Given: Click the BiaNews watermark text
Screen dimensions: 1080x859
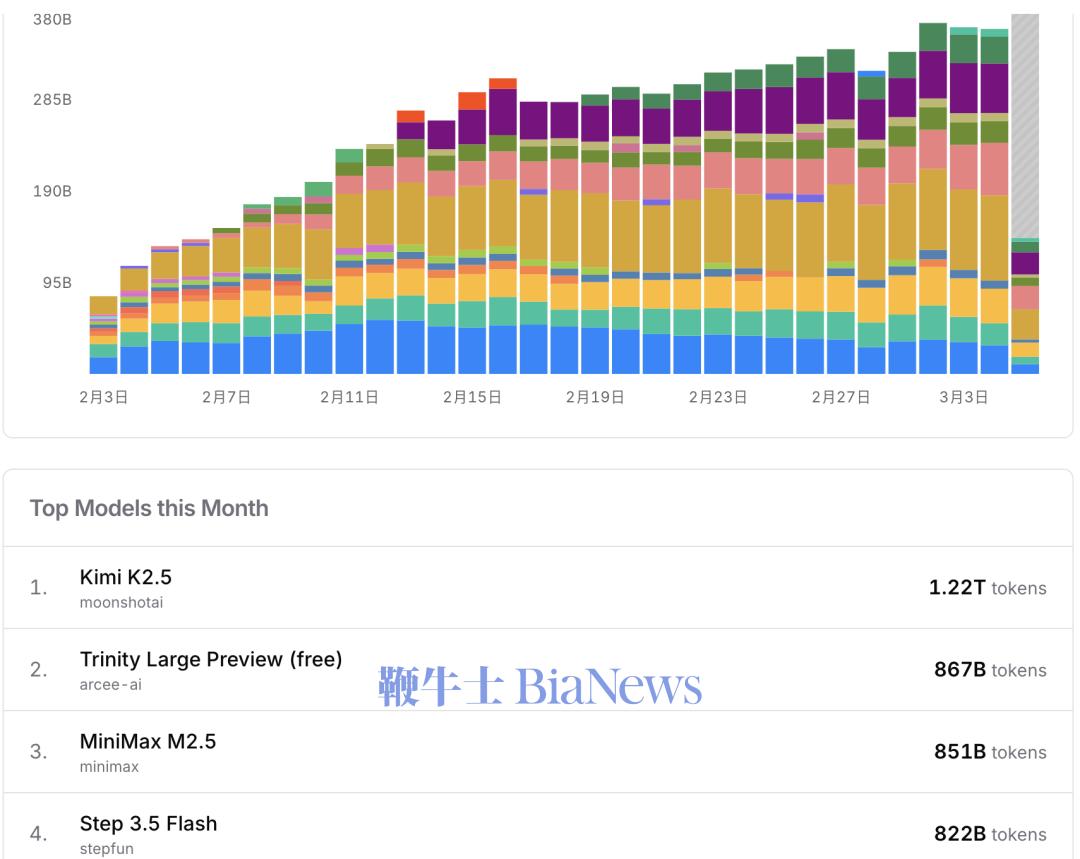Looking at the screenshot, I should (540, 687).
